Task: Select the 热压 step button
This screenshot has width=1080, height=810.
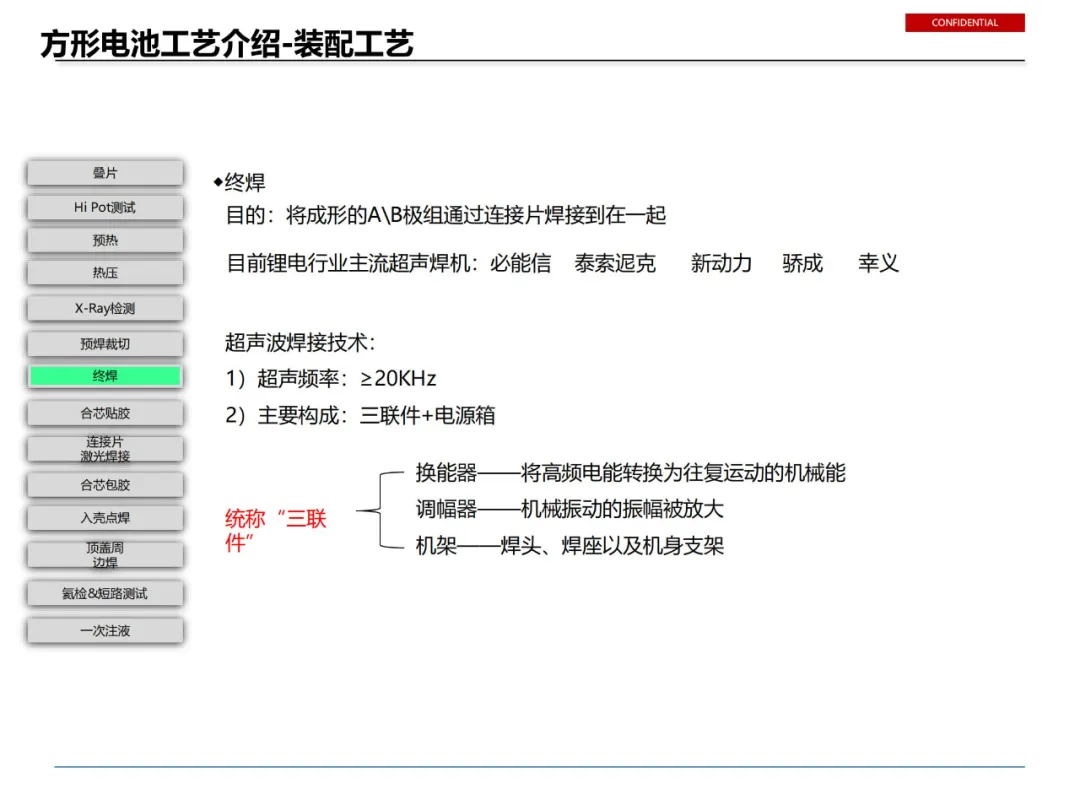Action: point(105,273)
